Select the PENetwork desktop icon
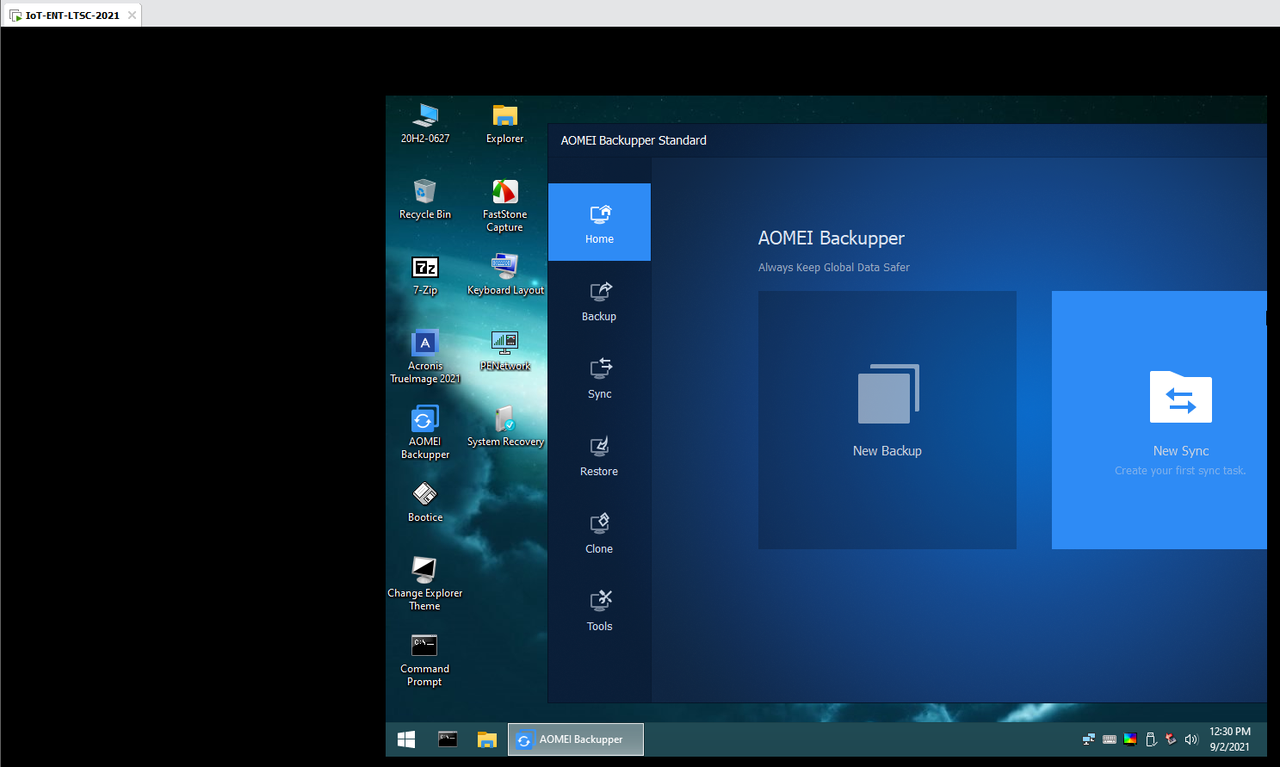1280x767 pixels. 505,351
